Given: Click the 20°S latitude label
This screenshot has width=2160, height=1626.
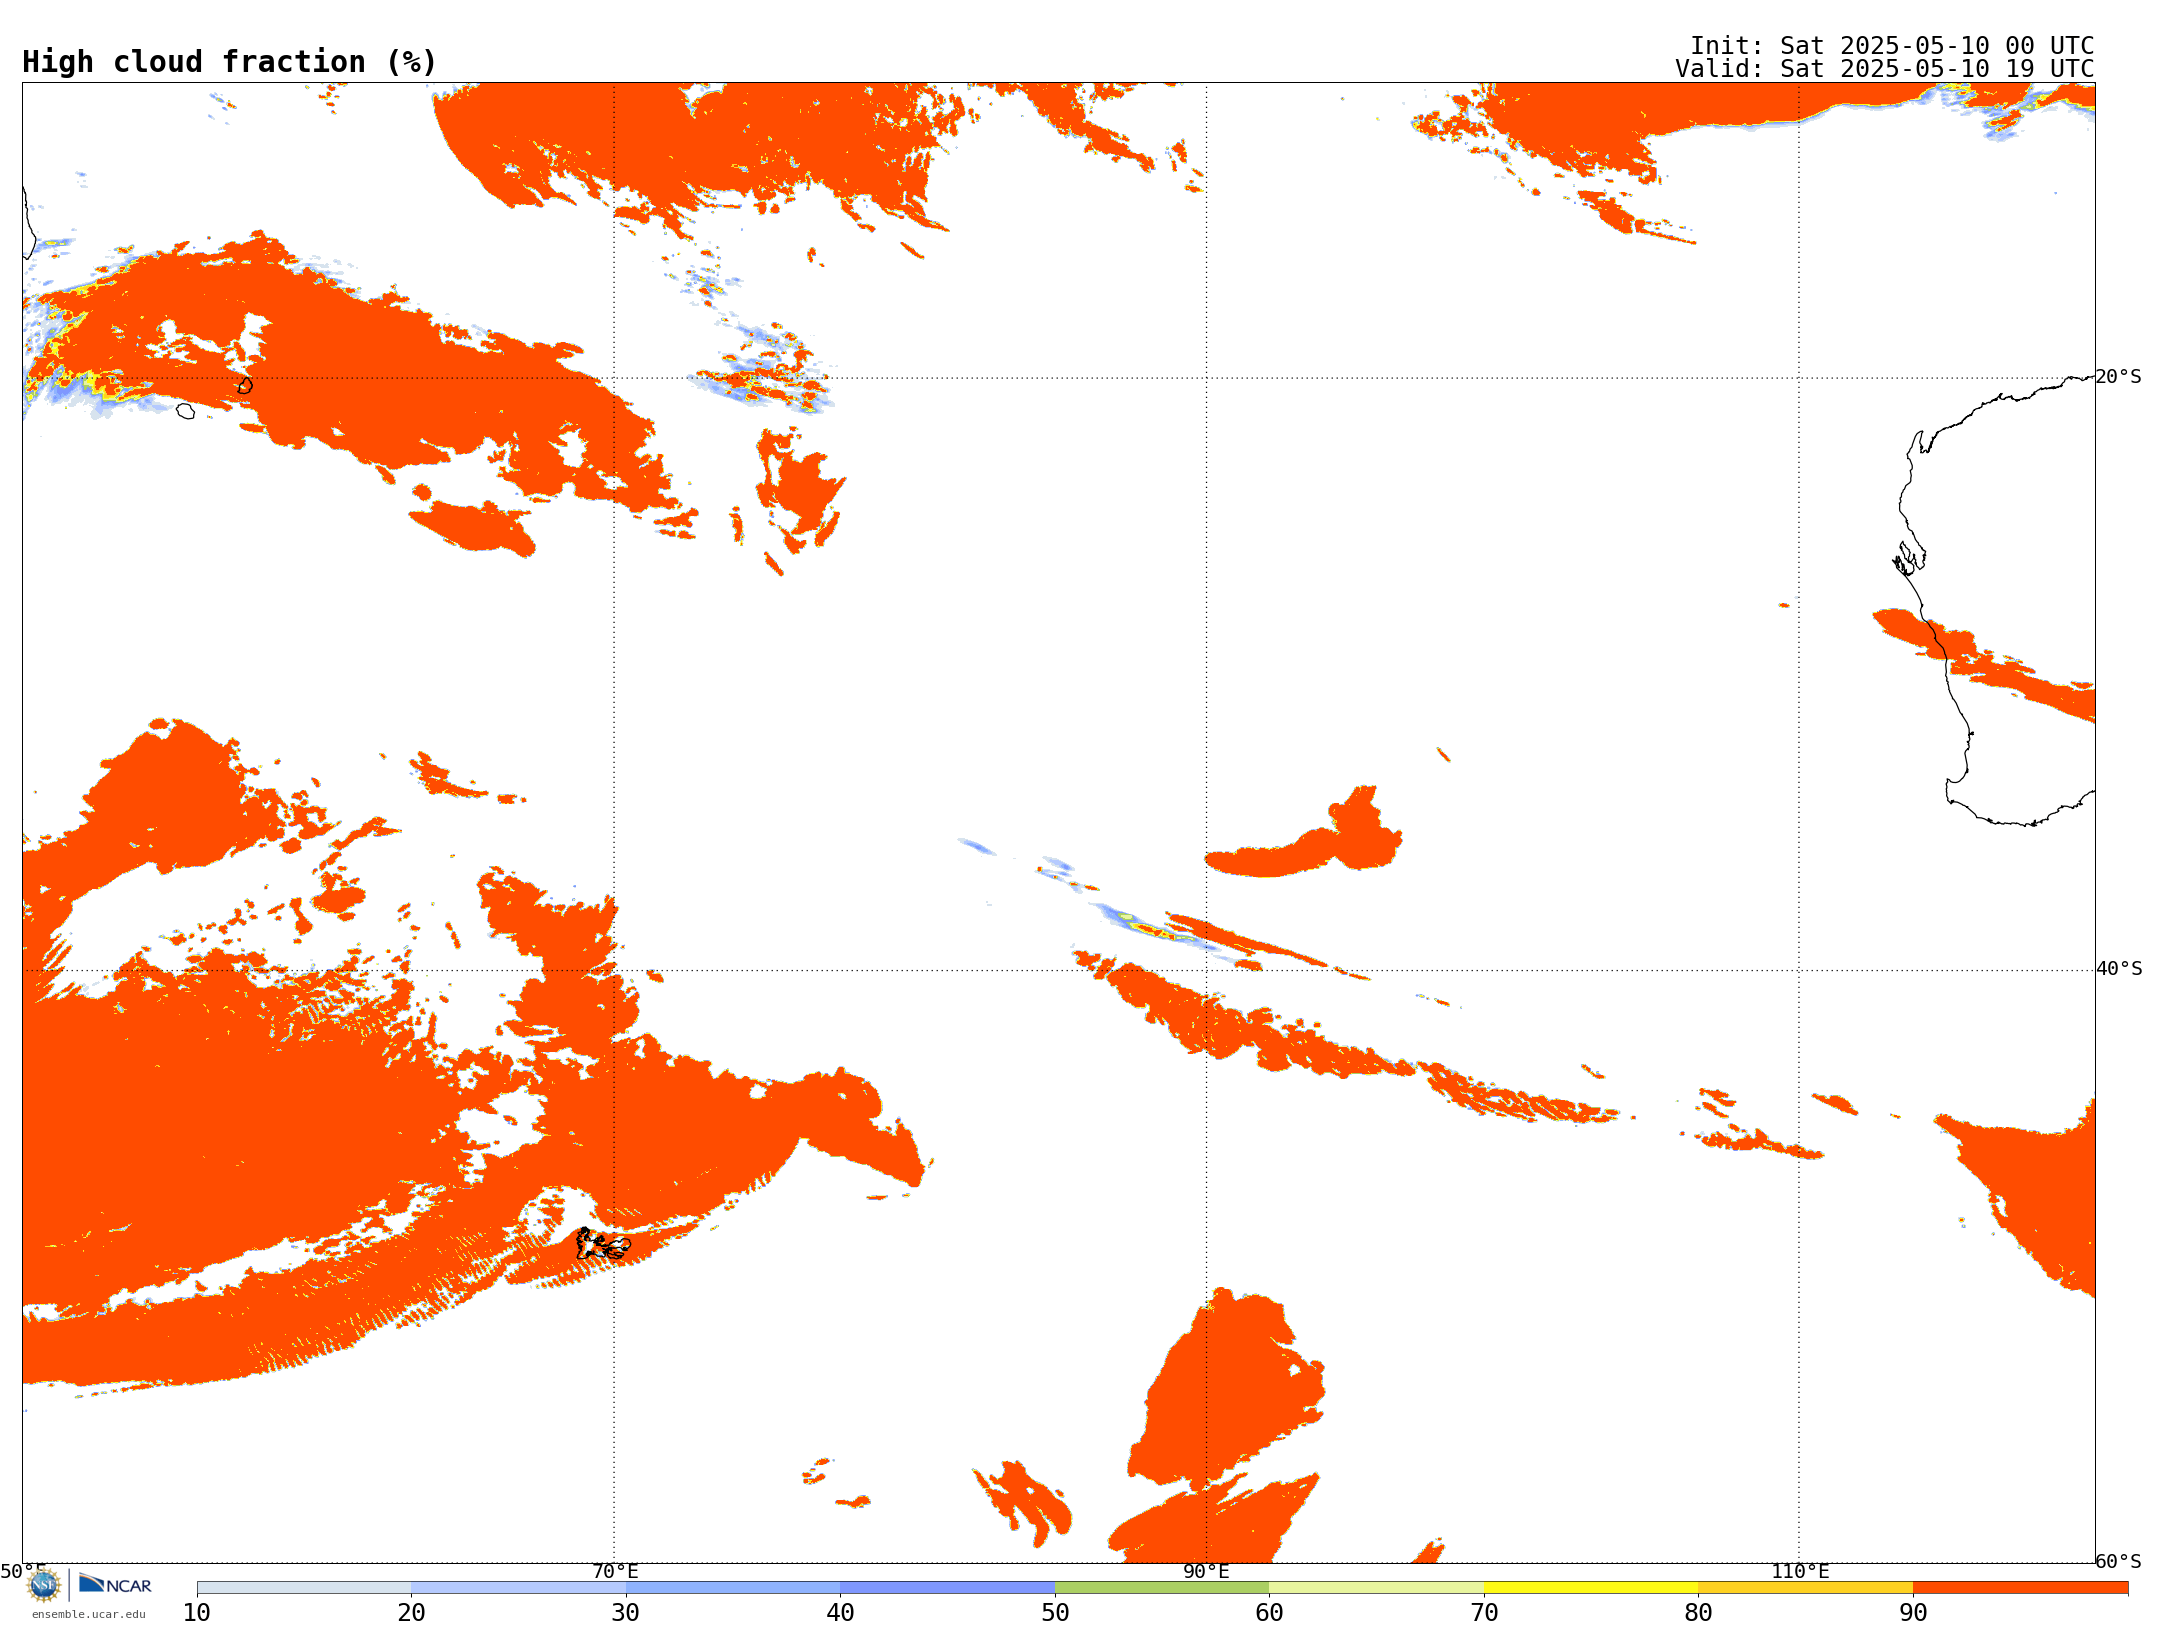Looking at the screenshot, I should click(x=2119, y=377).
